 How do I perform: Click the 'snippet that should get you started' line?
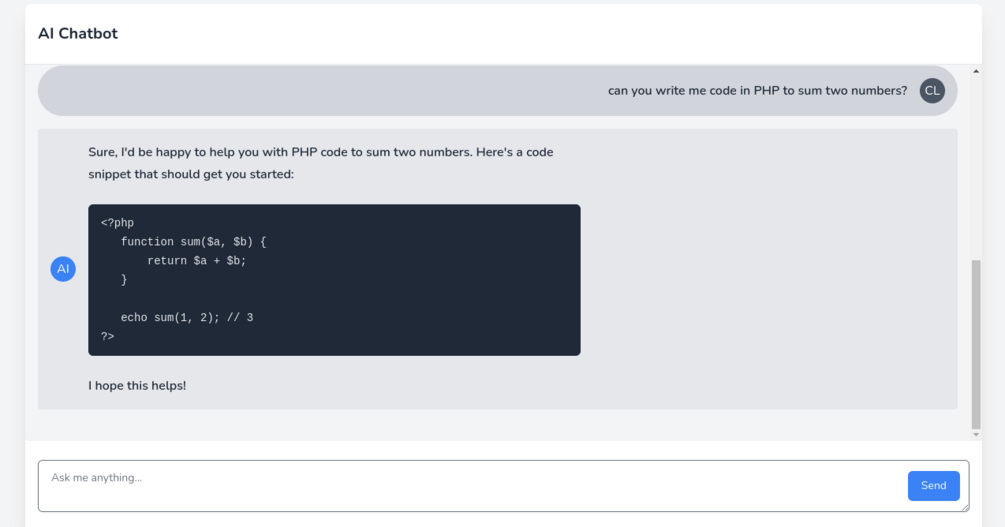coord(191,174)
